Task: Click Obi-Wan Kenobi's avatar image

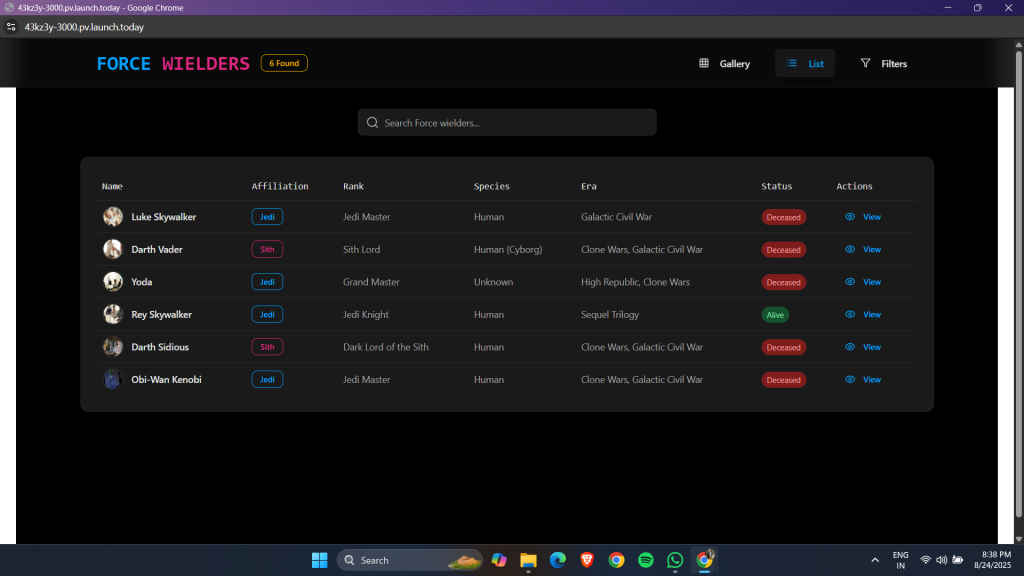Action: pos(113,380)
